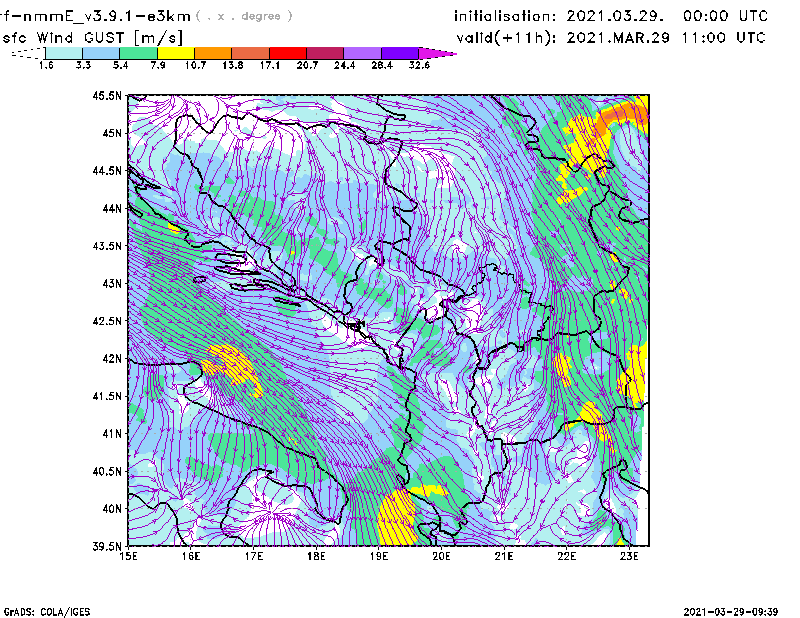Image resolution: width=800 pixels, height=618 pixels.
Task: Click the 45.5N latitude label
Action: (x=107, y=95)
